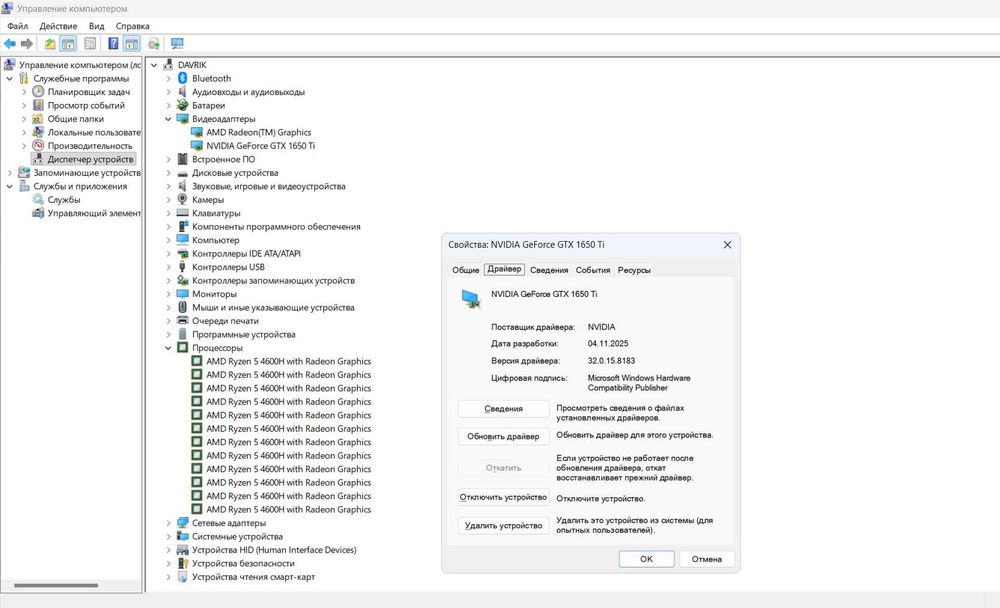Click the Очереди печати printer icon
The height and width of the screenshot is (608, 1000).
pos(182,320)
